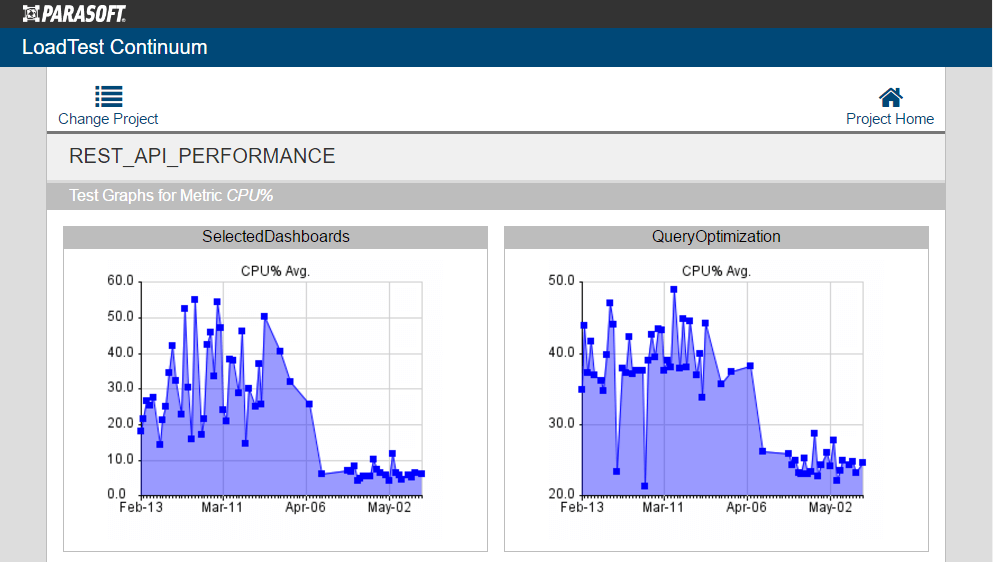Go to the Project Home text link

[x=890, y=119]
